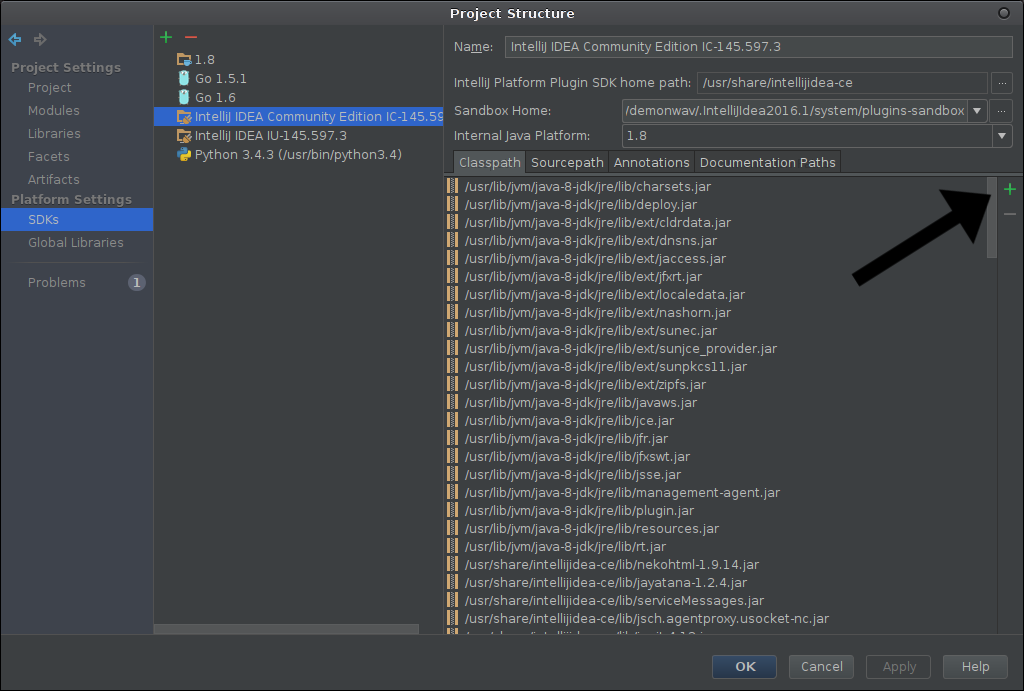1024x691 pixels.
Task: Click the classpath list vertical scrollbar
Action: coord(992,217)
